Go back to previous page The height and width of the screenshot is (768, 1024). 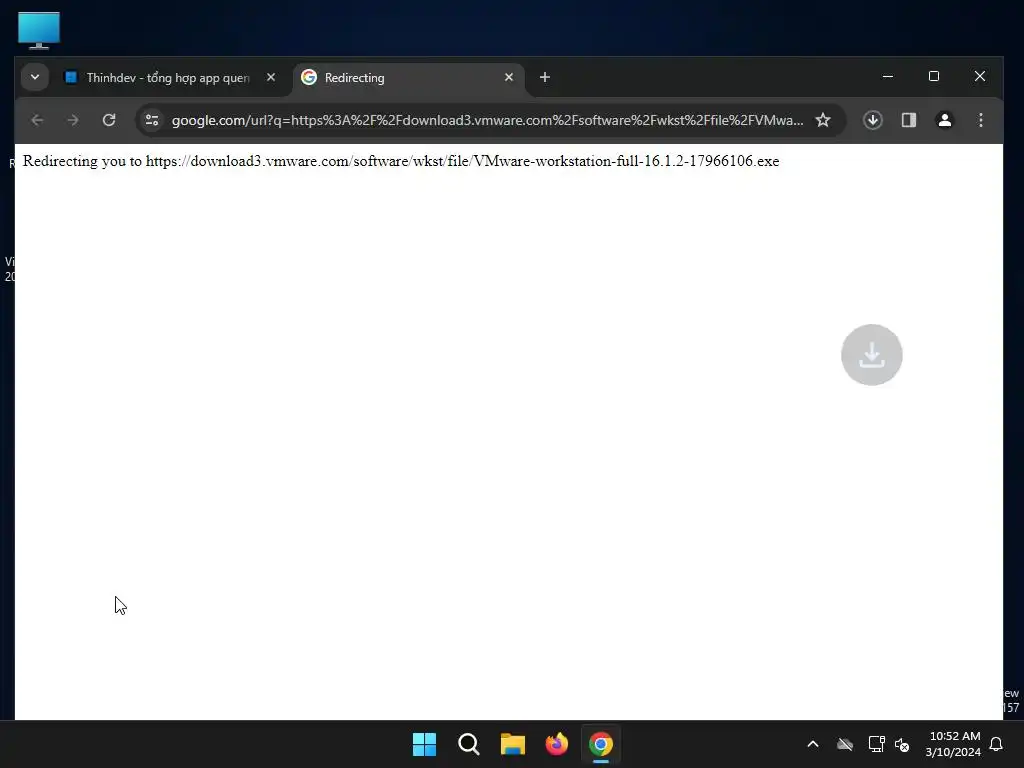(x=37, y=120)
